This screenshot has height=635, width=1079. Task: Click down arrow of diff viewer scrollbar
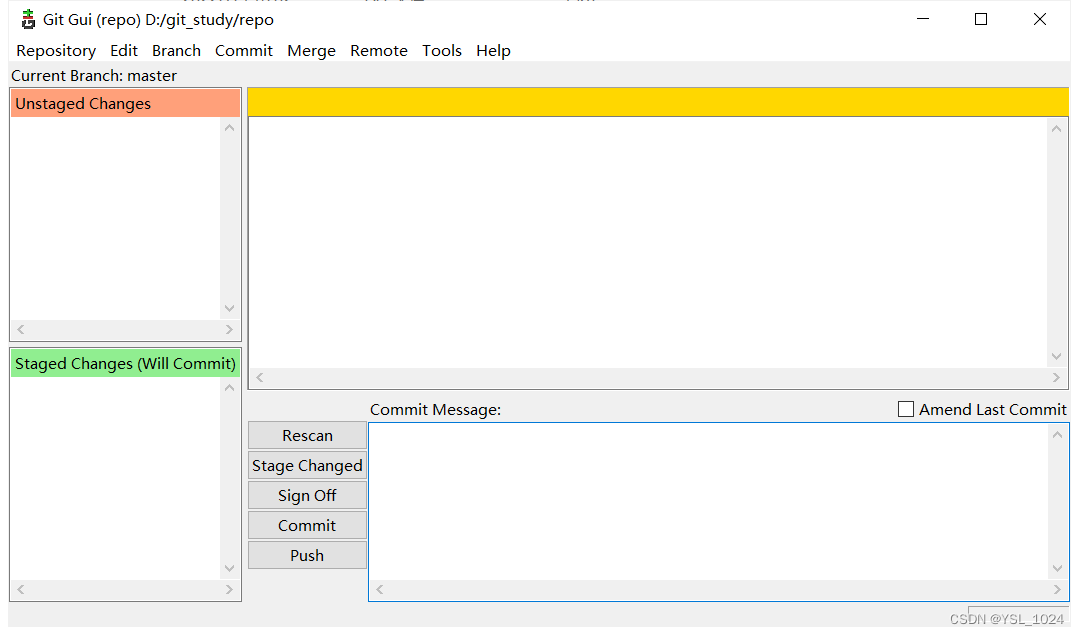point(1056,356)
